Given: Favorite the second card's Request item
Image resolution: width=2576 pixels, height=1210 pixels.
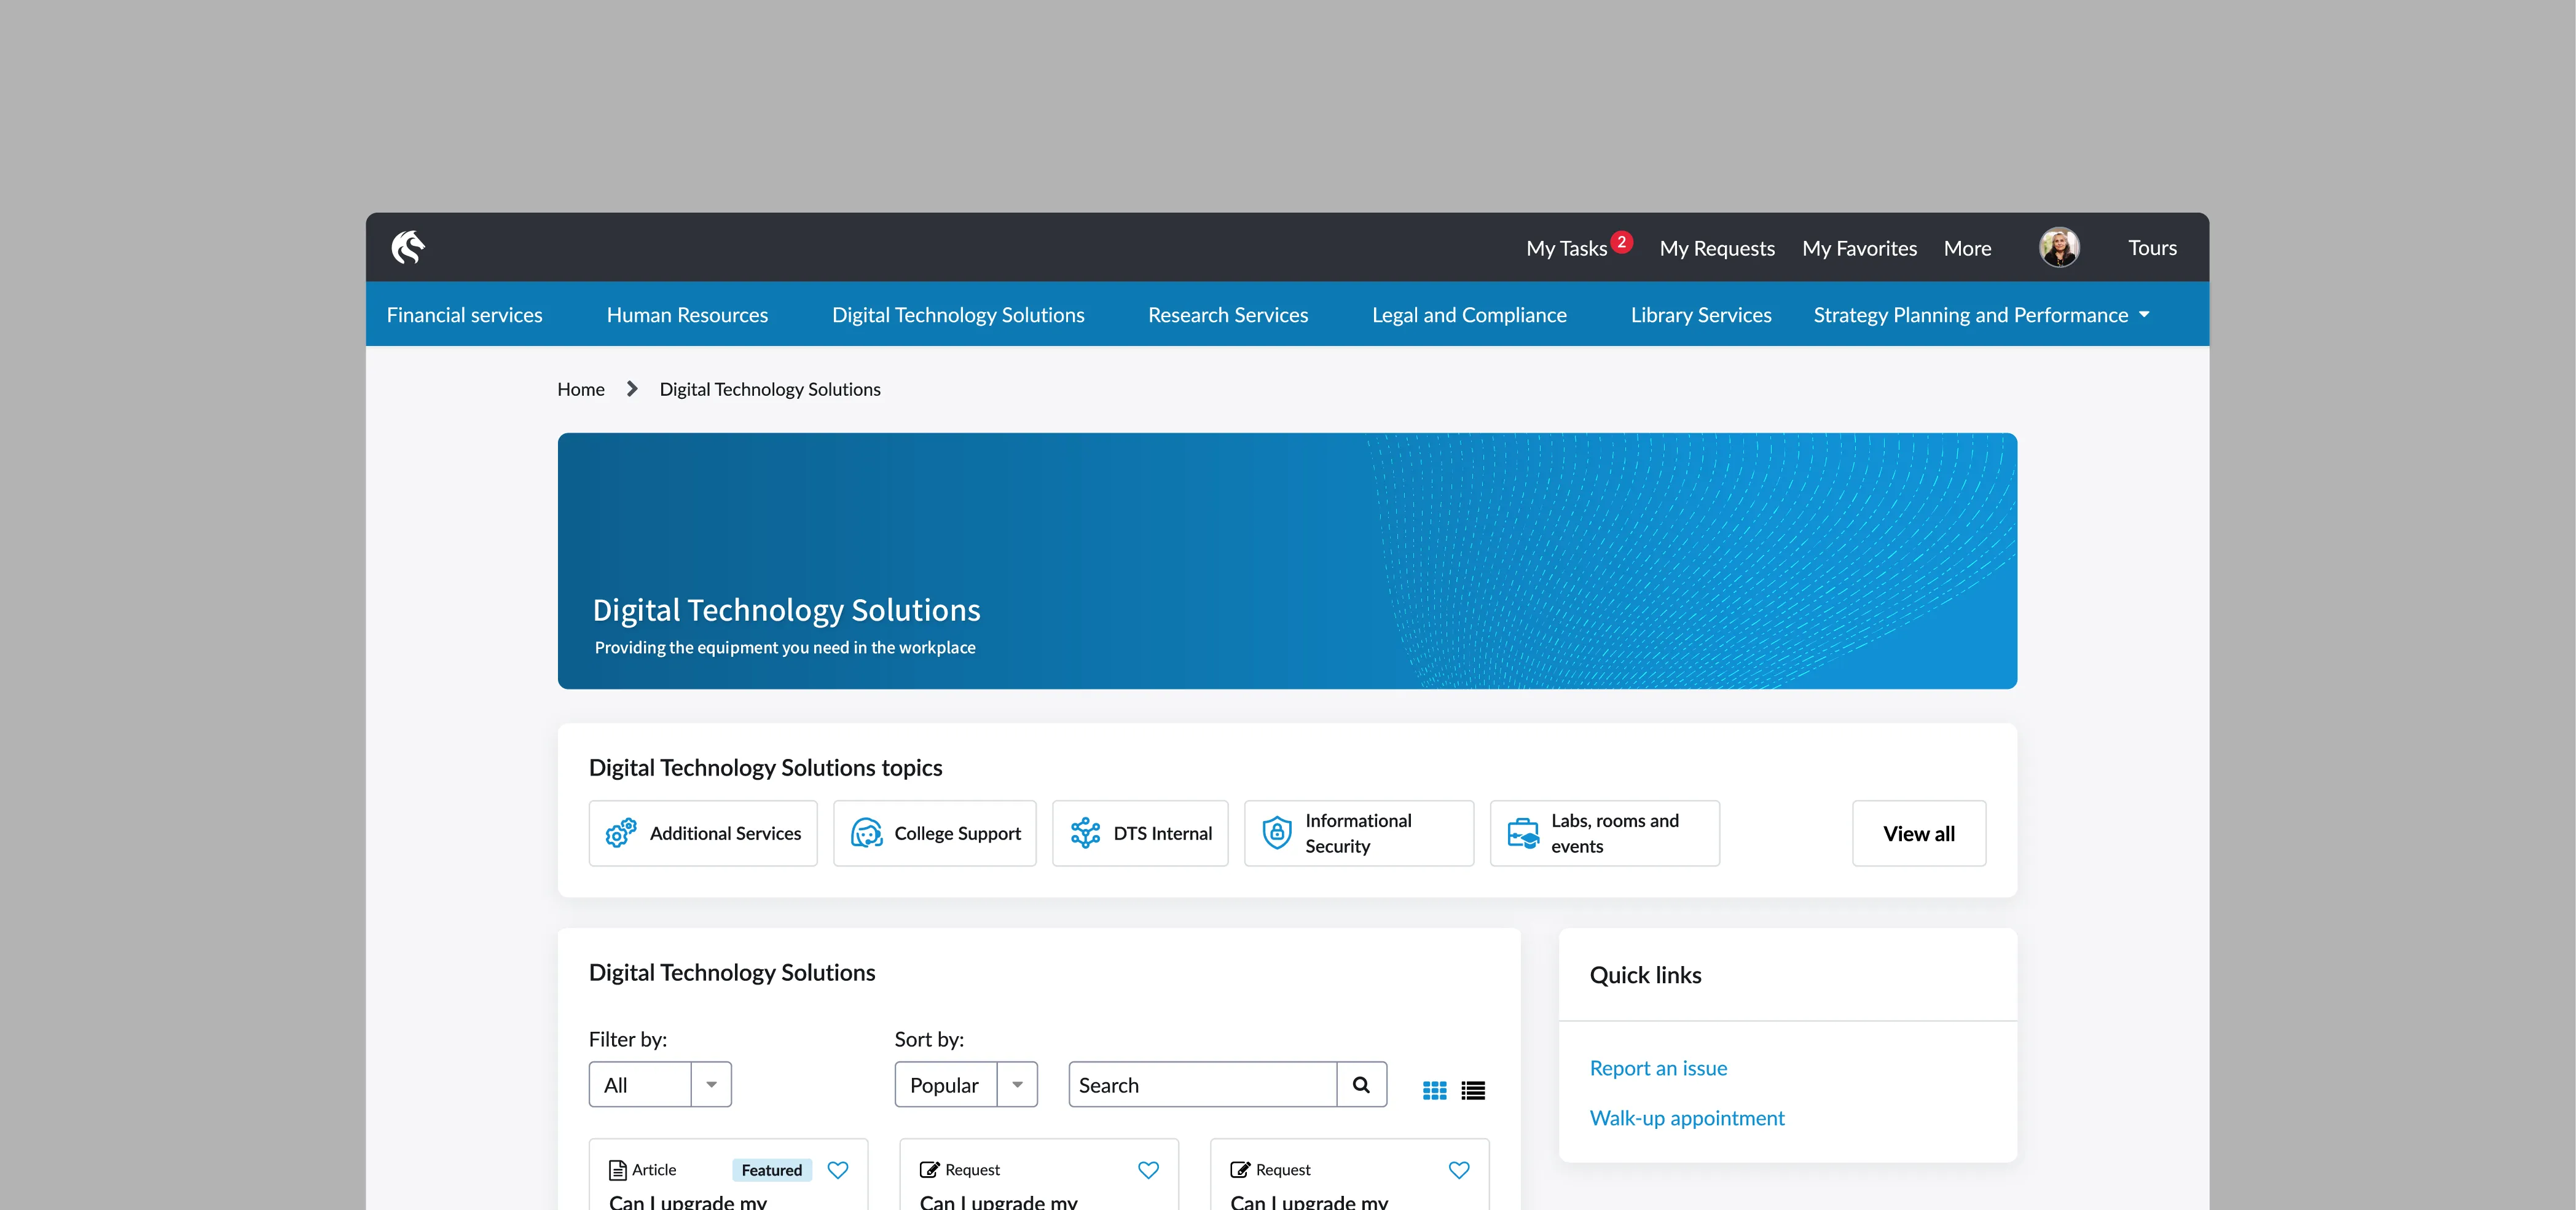Looking at the screenshot, I should pos(1148,1170).
